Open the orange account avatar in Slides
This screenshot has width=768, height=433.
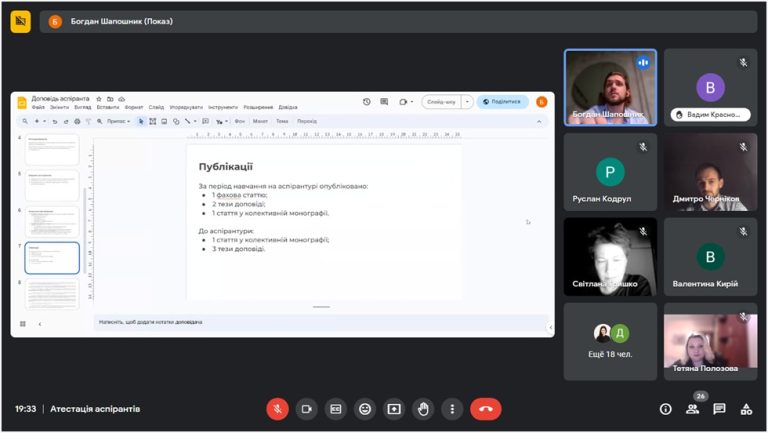[541, 102]
